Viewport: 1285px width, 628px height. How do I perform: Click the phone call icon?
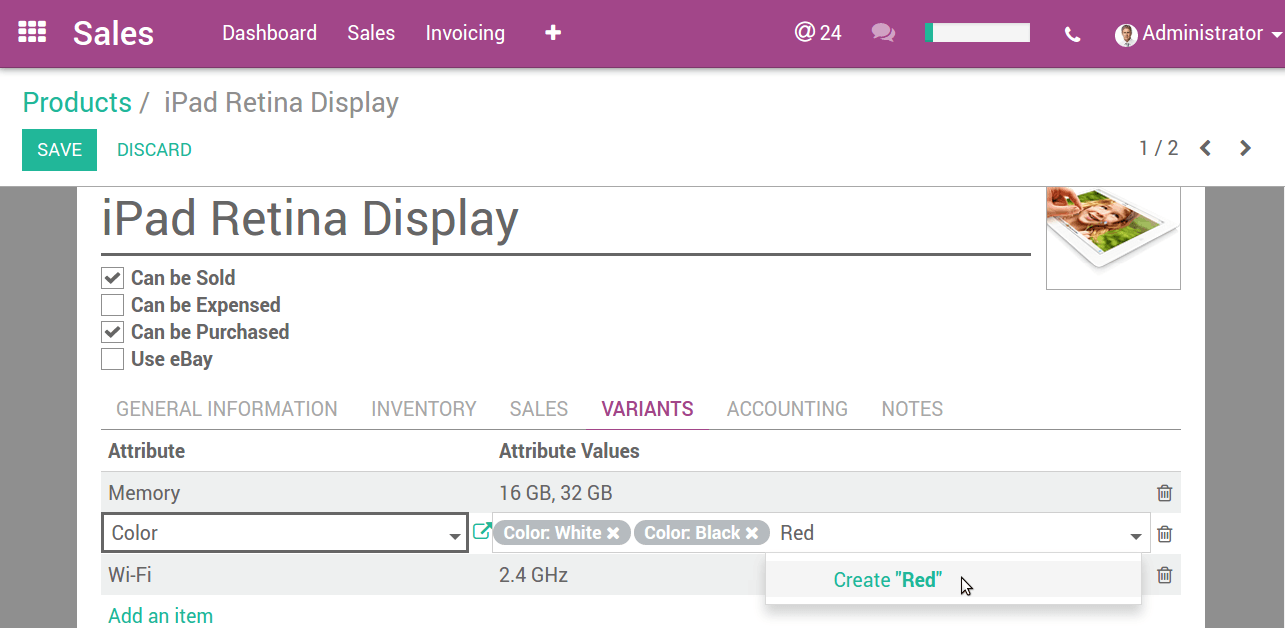click(1072, 33)
